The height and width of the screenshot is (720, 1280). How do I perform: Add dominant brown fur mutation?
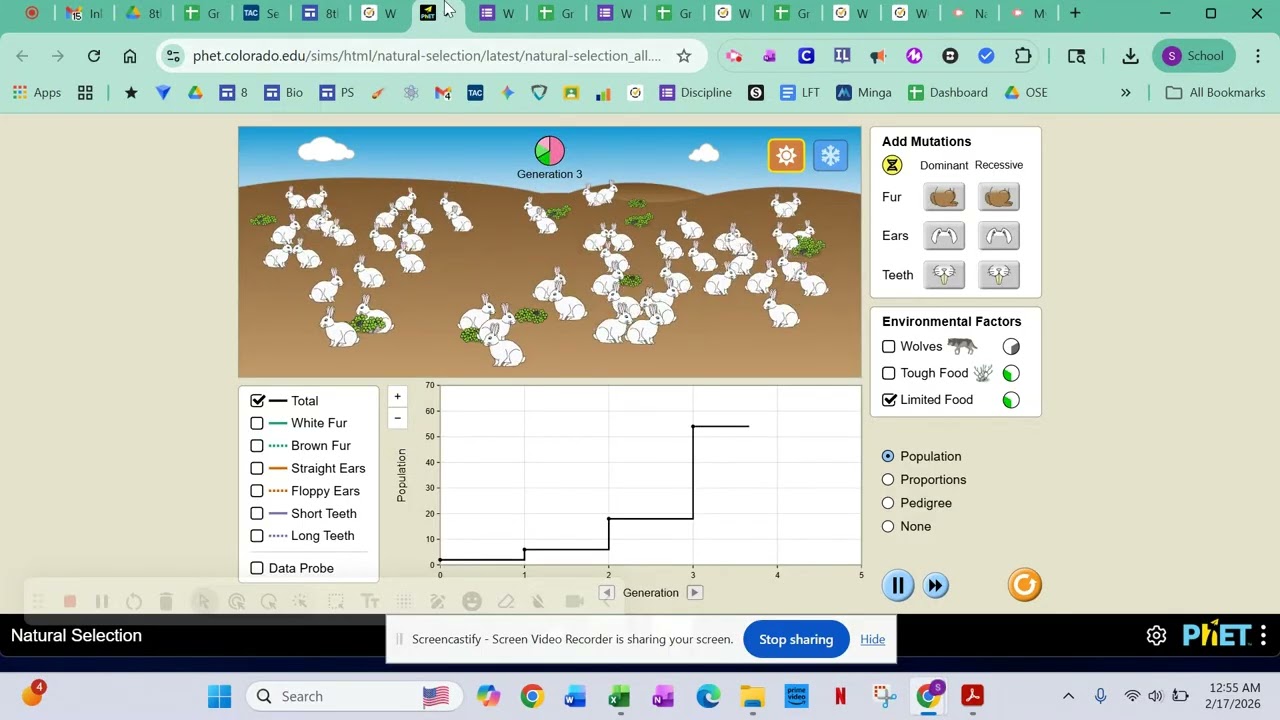click(x=944, y=197)
